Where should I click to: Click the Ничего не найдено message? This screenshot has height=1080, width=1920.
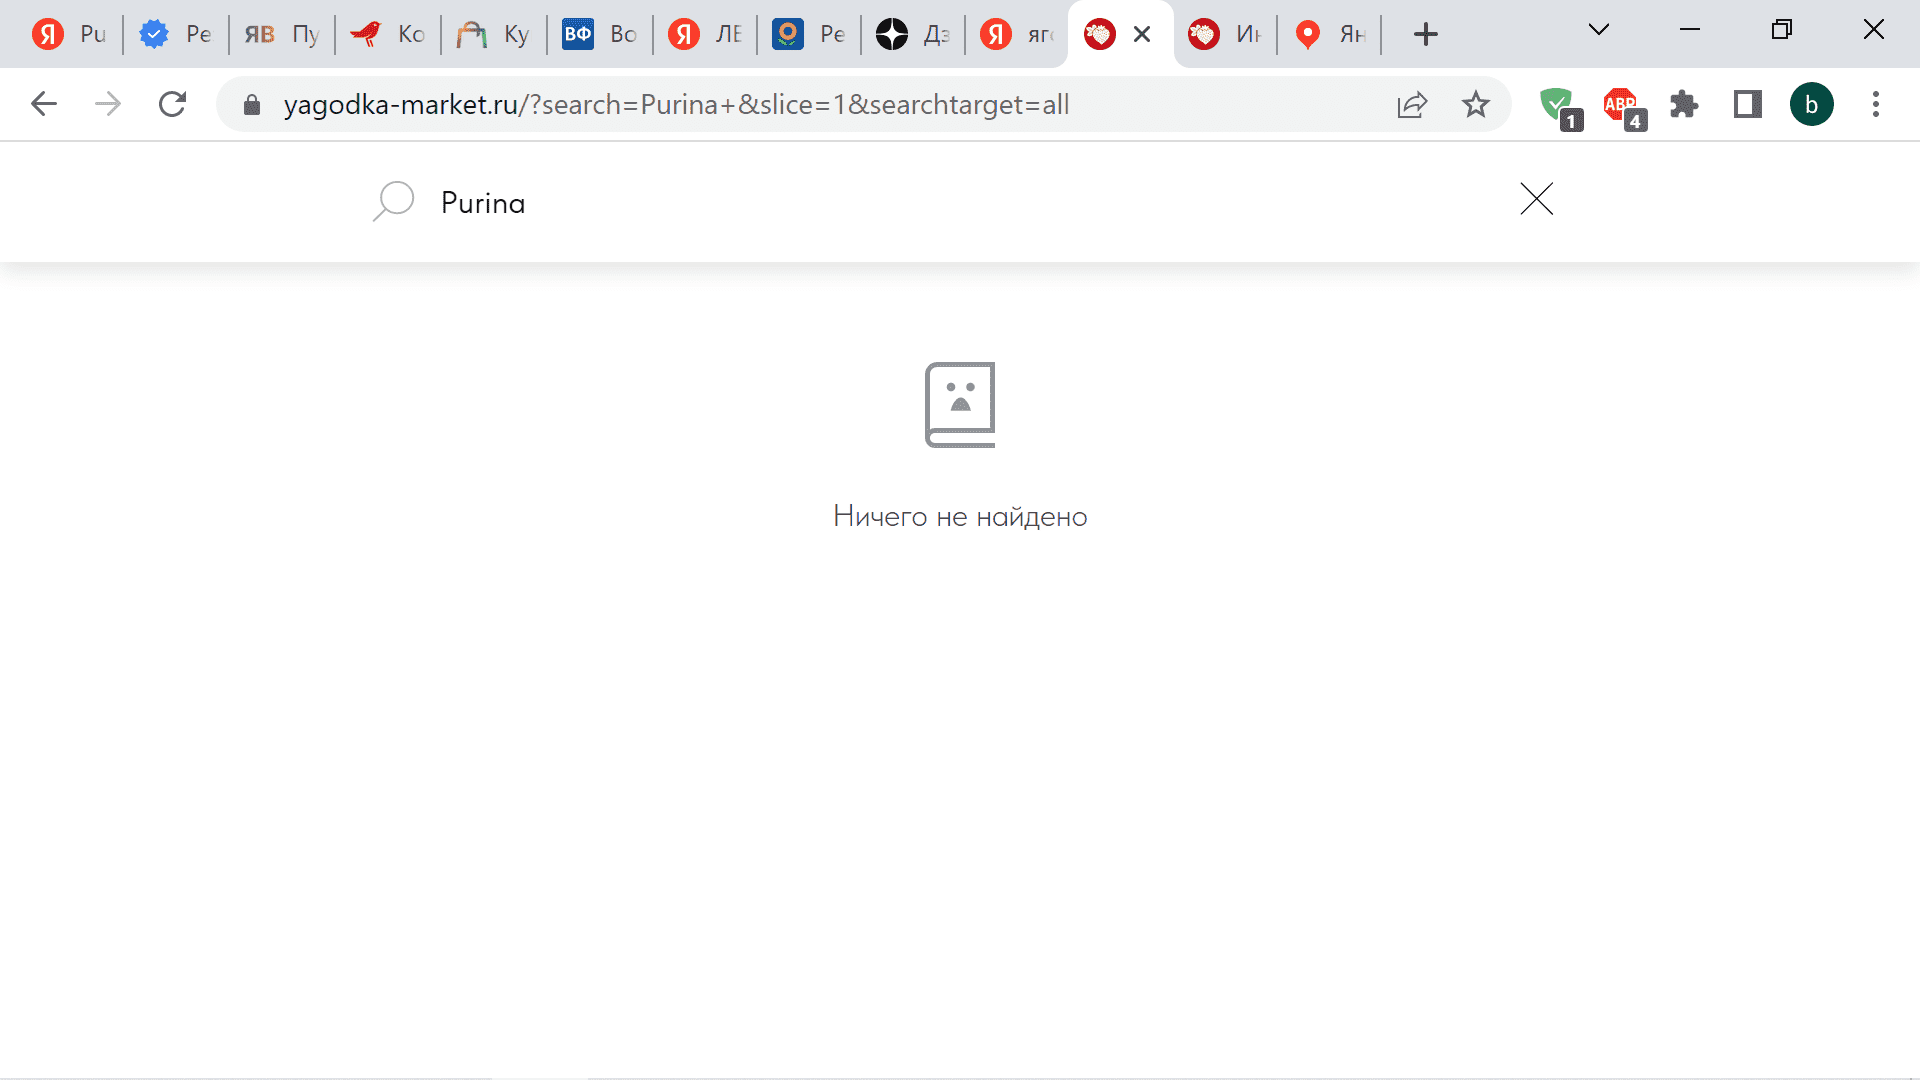(x=960, y=517)
